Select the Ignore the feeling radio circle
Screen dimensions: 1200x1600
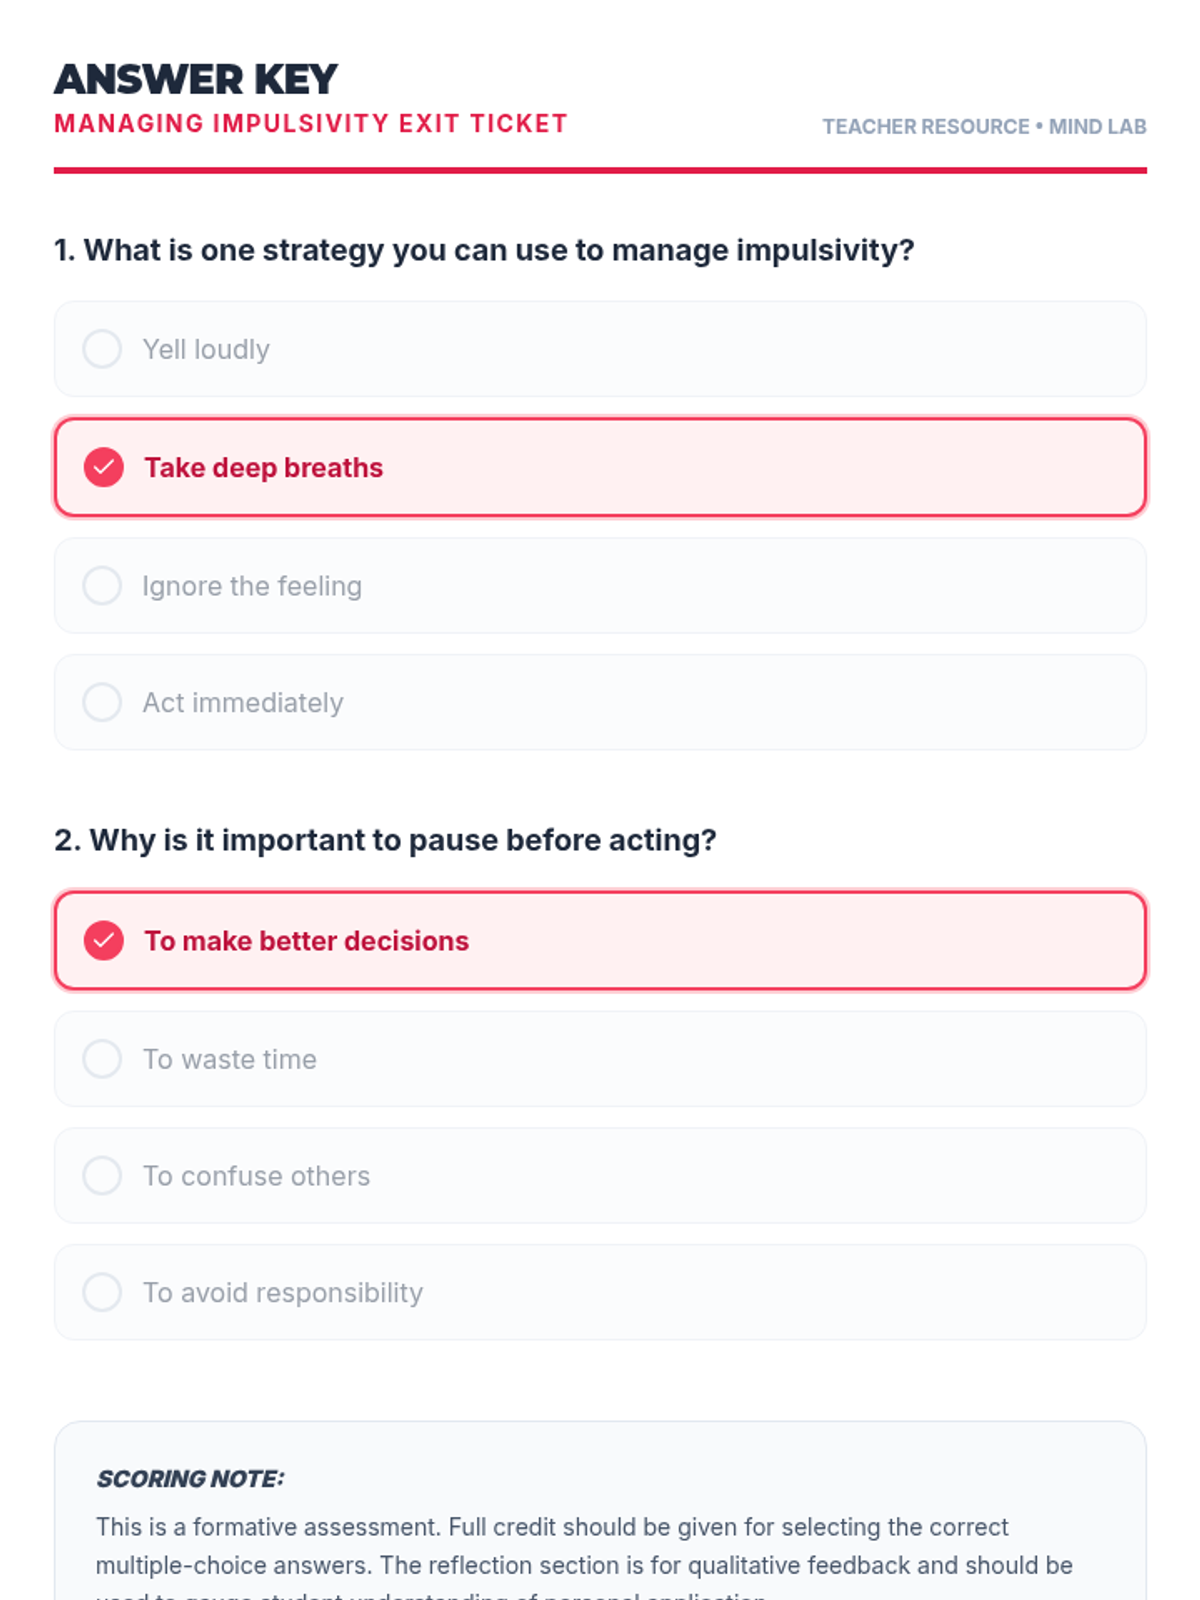click(102, 585)
